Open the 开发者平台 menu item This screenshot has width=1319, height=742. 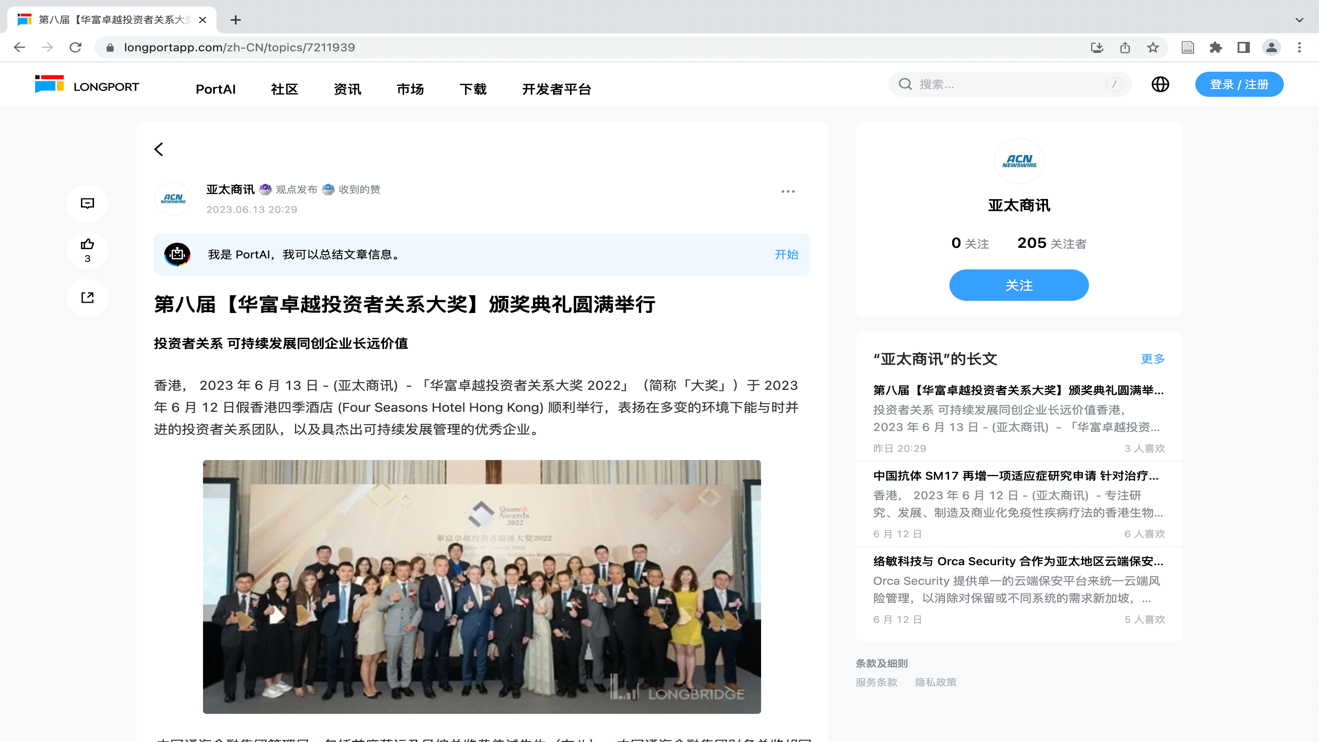[557, 89]
